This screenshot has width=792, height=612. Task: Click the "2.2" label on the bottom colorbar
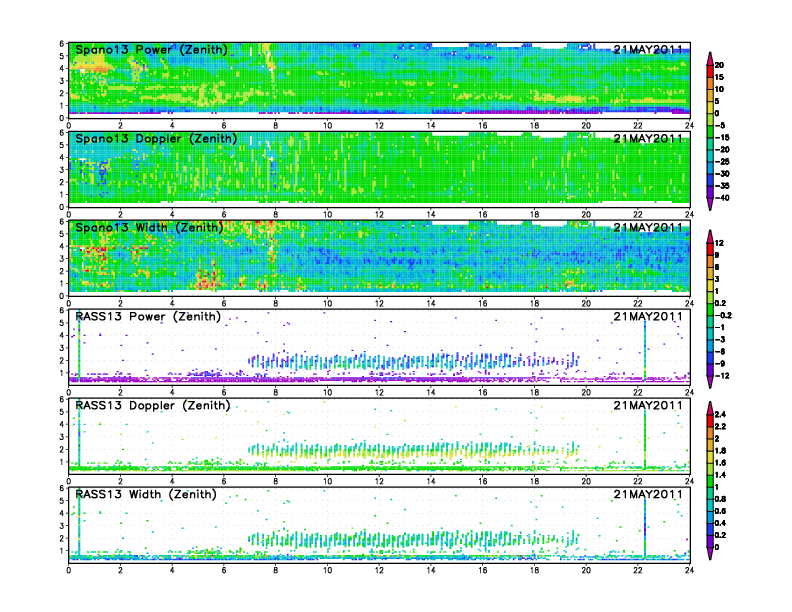(720, 426)
